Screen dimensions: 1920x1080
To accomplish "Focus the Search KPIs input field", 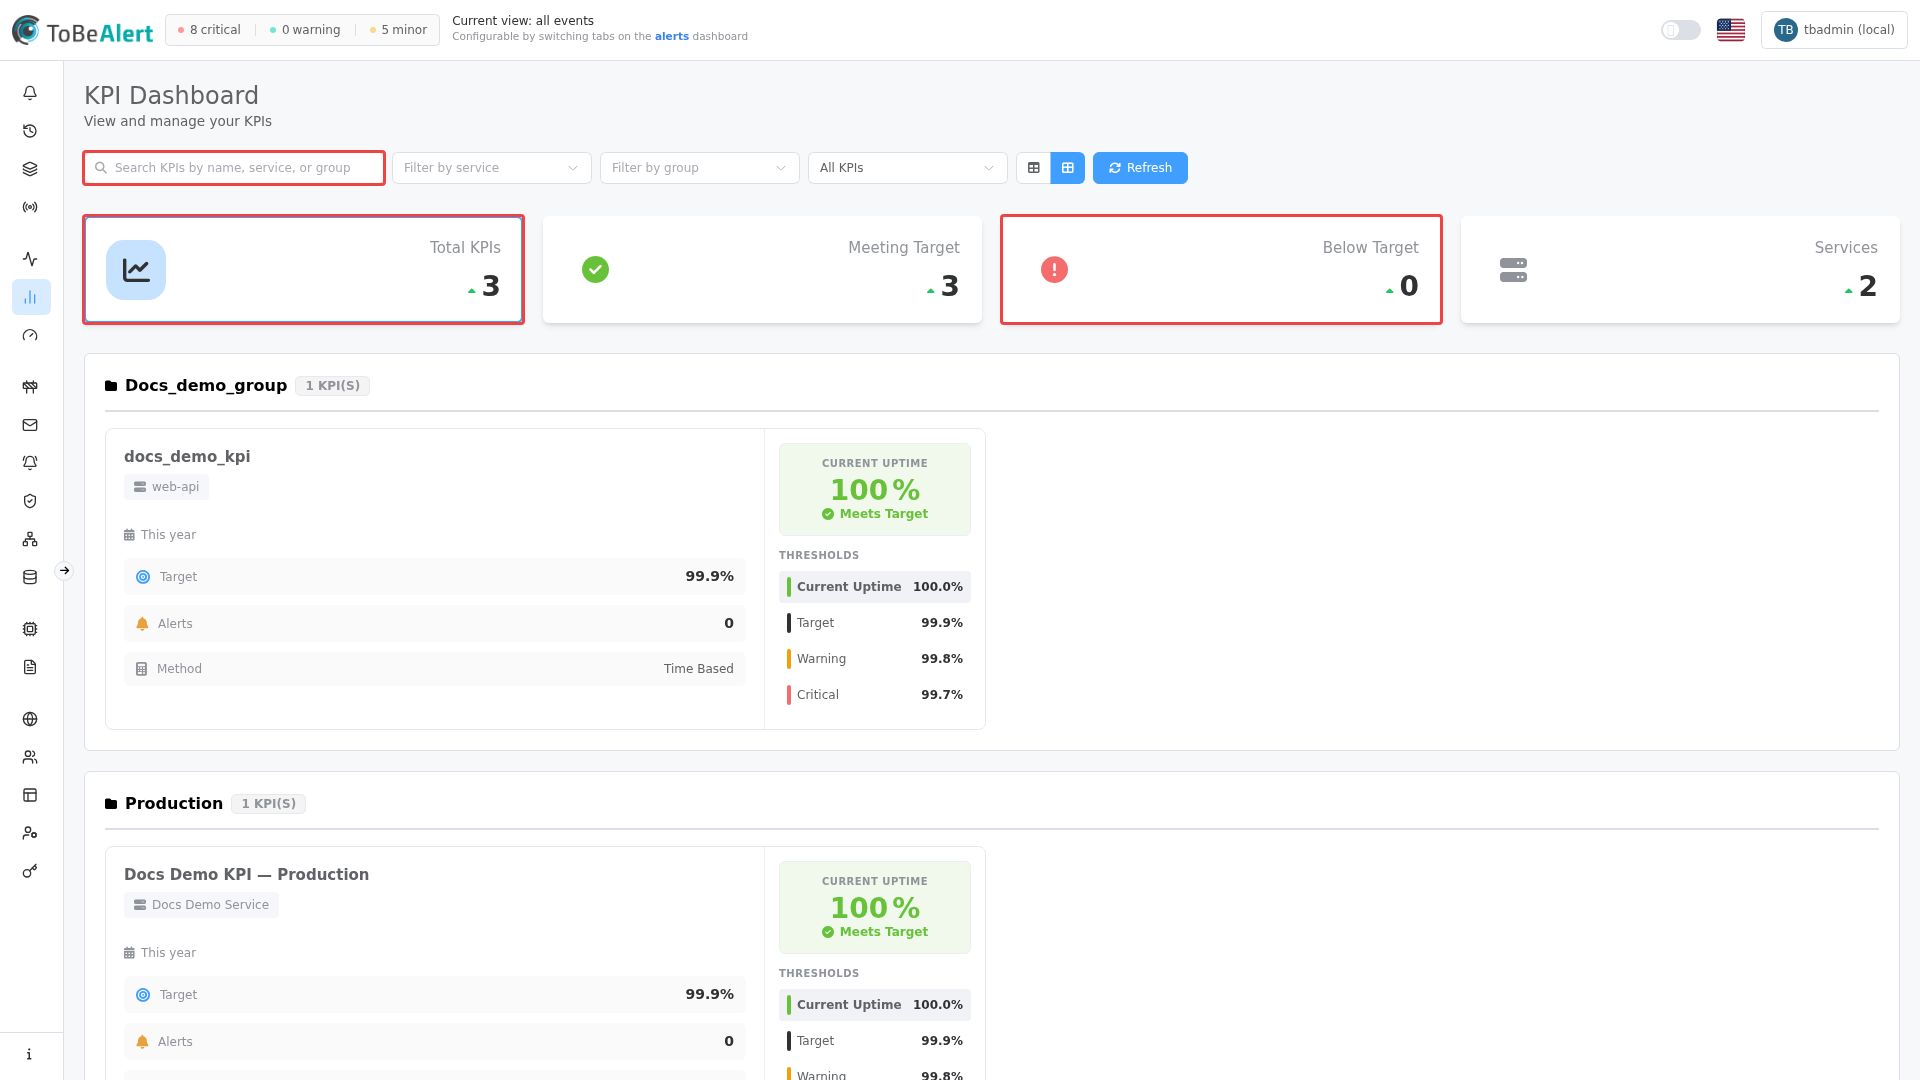I will coord(234,168).
